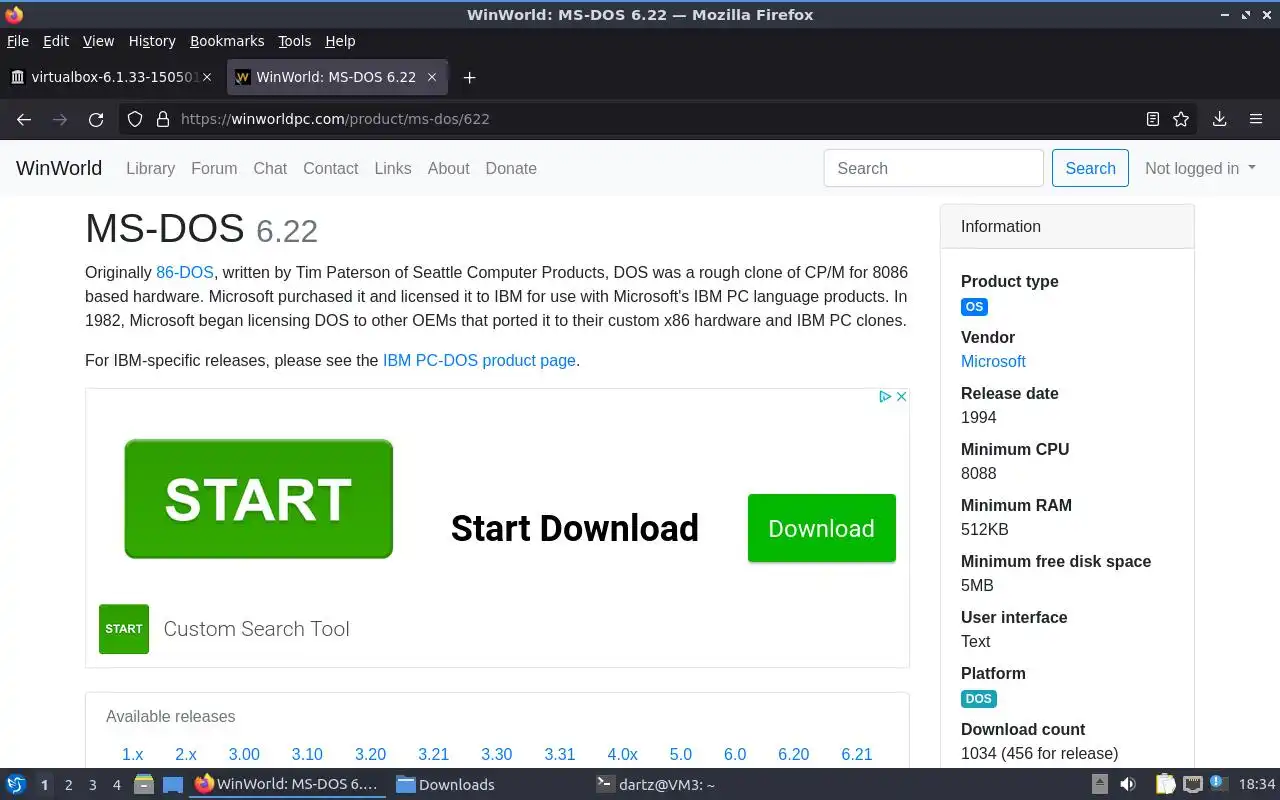Click the big green START ad button

(258, 499)
